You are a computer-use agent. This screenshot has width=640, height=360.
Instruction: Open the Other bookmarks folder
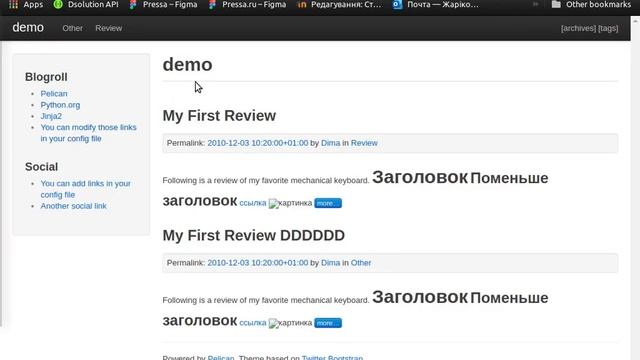[591, 4]
